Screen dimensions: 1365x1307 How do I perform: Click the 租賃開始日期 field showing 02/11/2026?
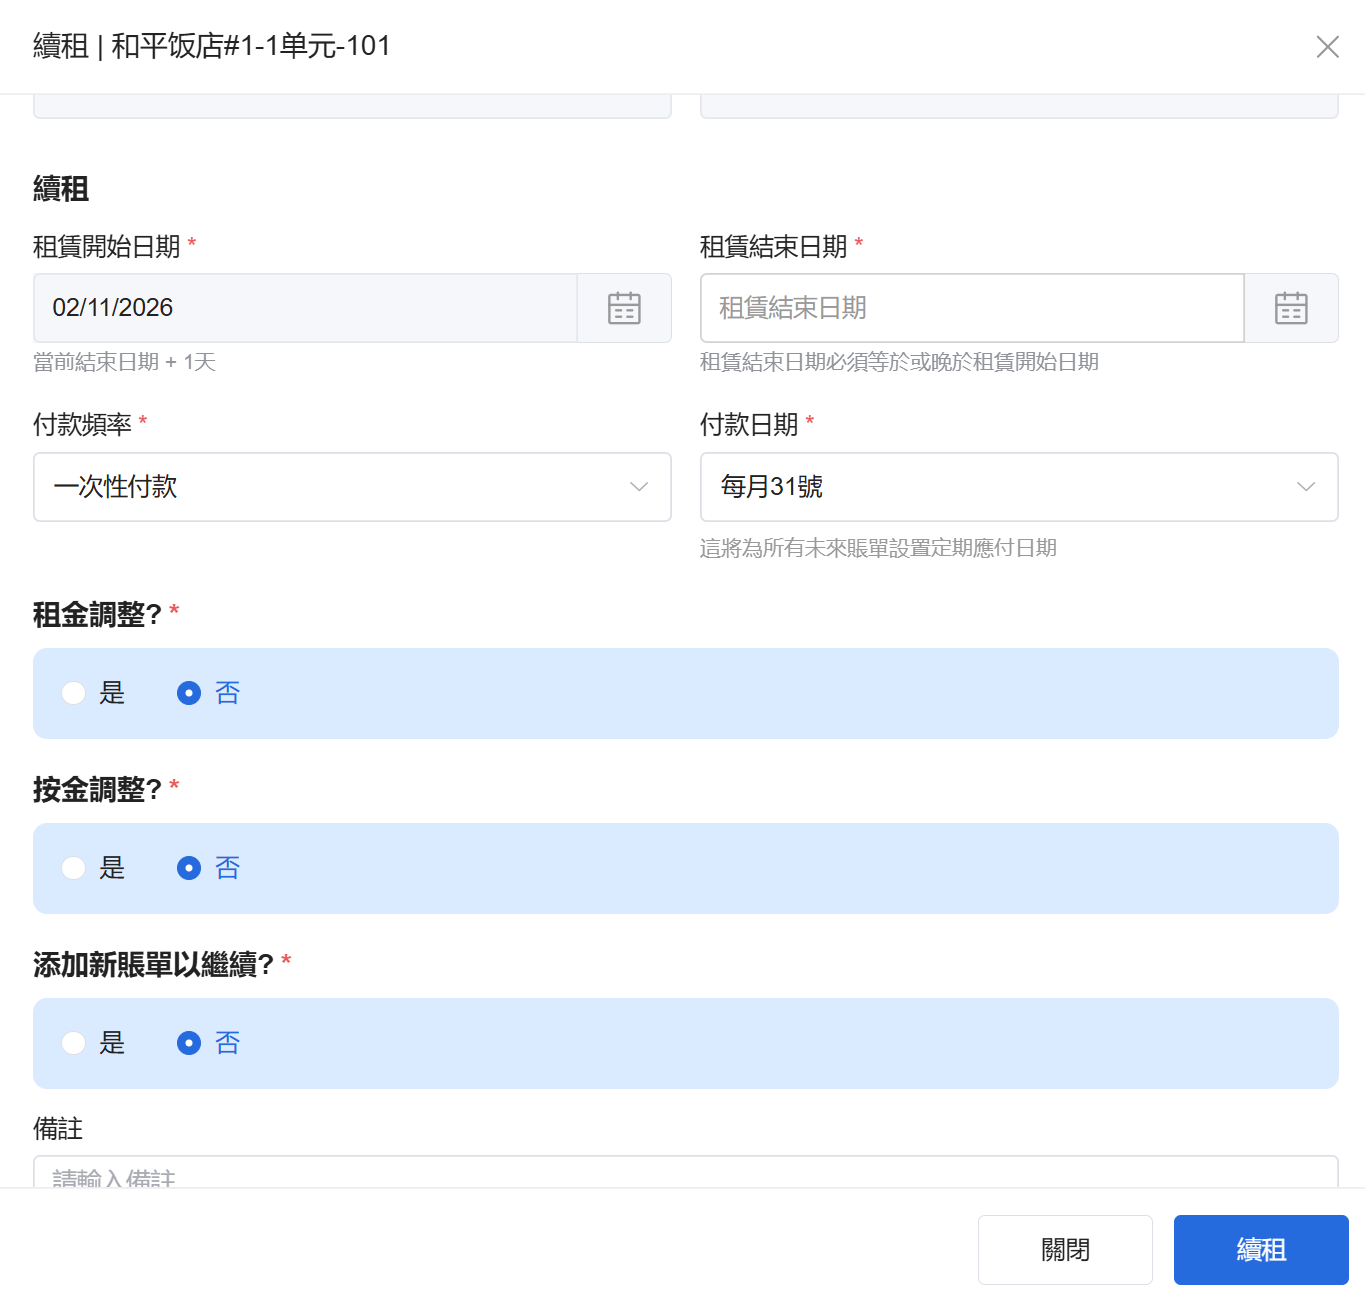pos(305,308)
